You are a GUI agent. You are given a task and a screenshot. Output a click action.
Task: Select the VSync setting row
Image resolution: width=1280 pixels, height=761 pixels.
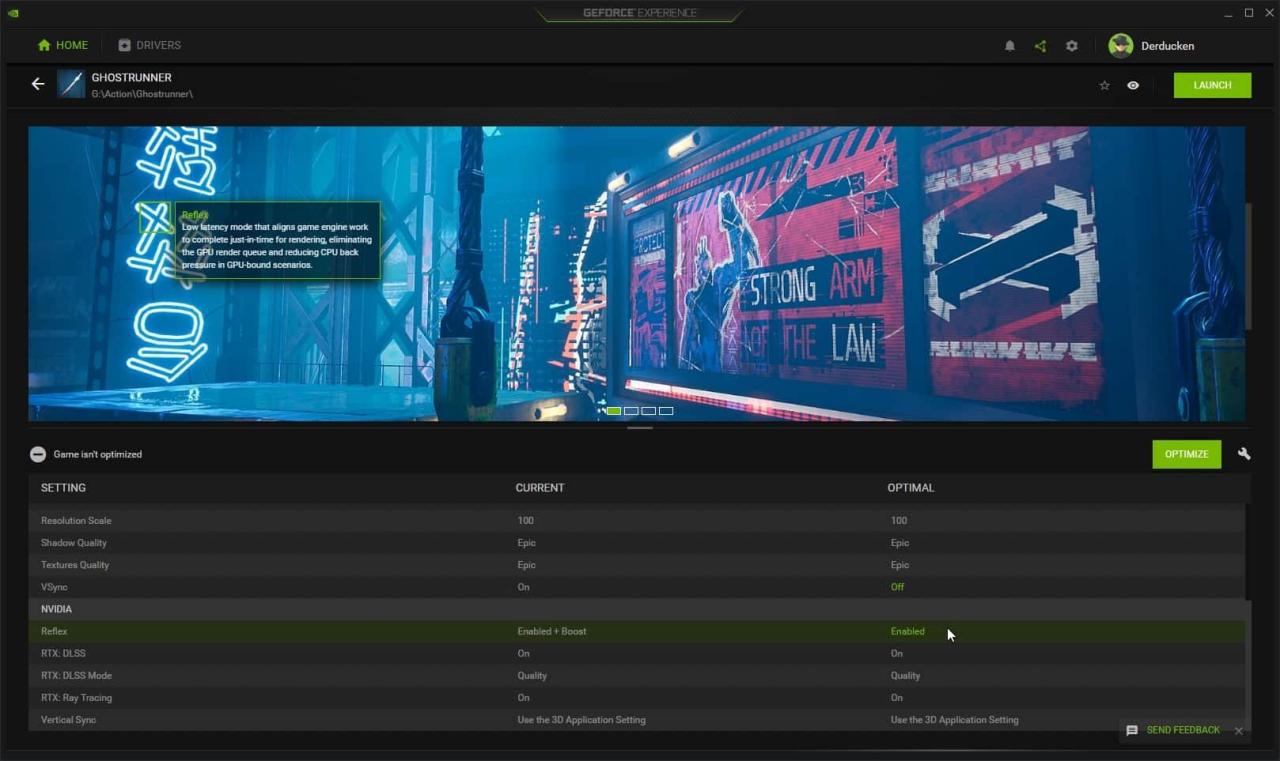(x=637, y=587)
